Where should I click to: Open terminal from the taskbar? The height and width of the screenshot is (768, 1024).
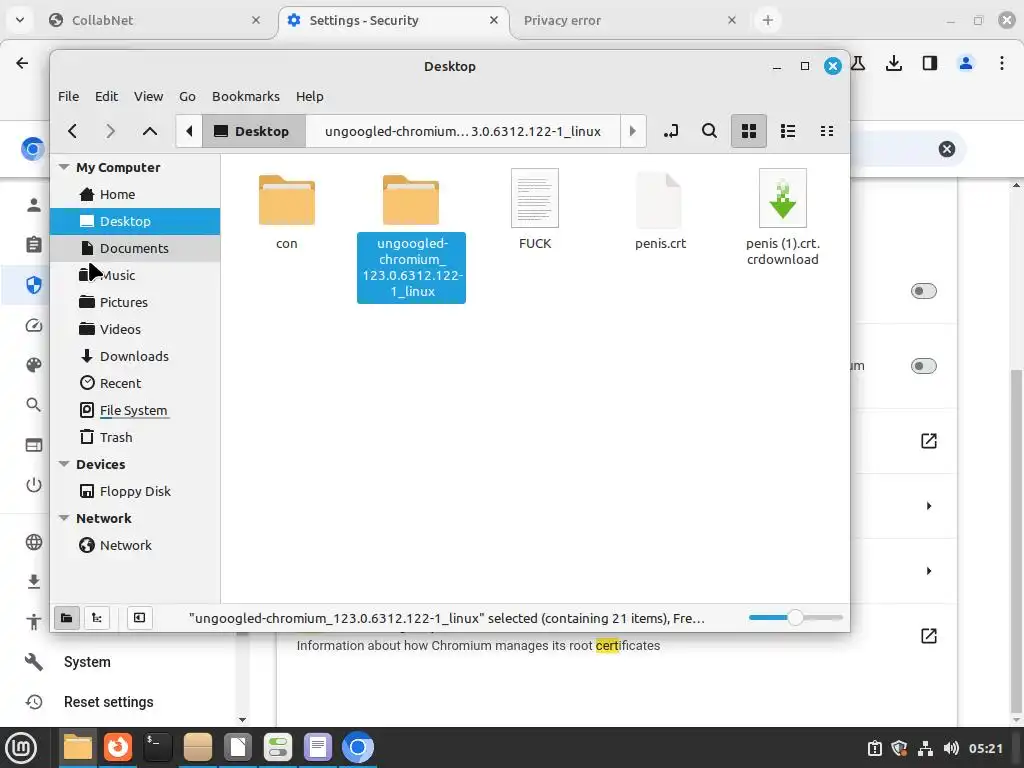(157, 747)
